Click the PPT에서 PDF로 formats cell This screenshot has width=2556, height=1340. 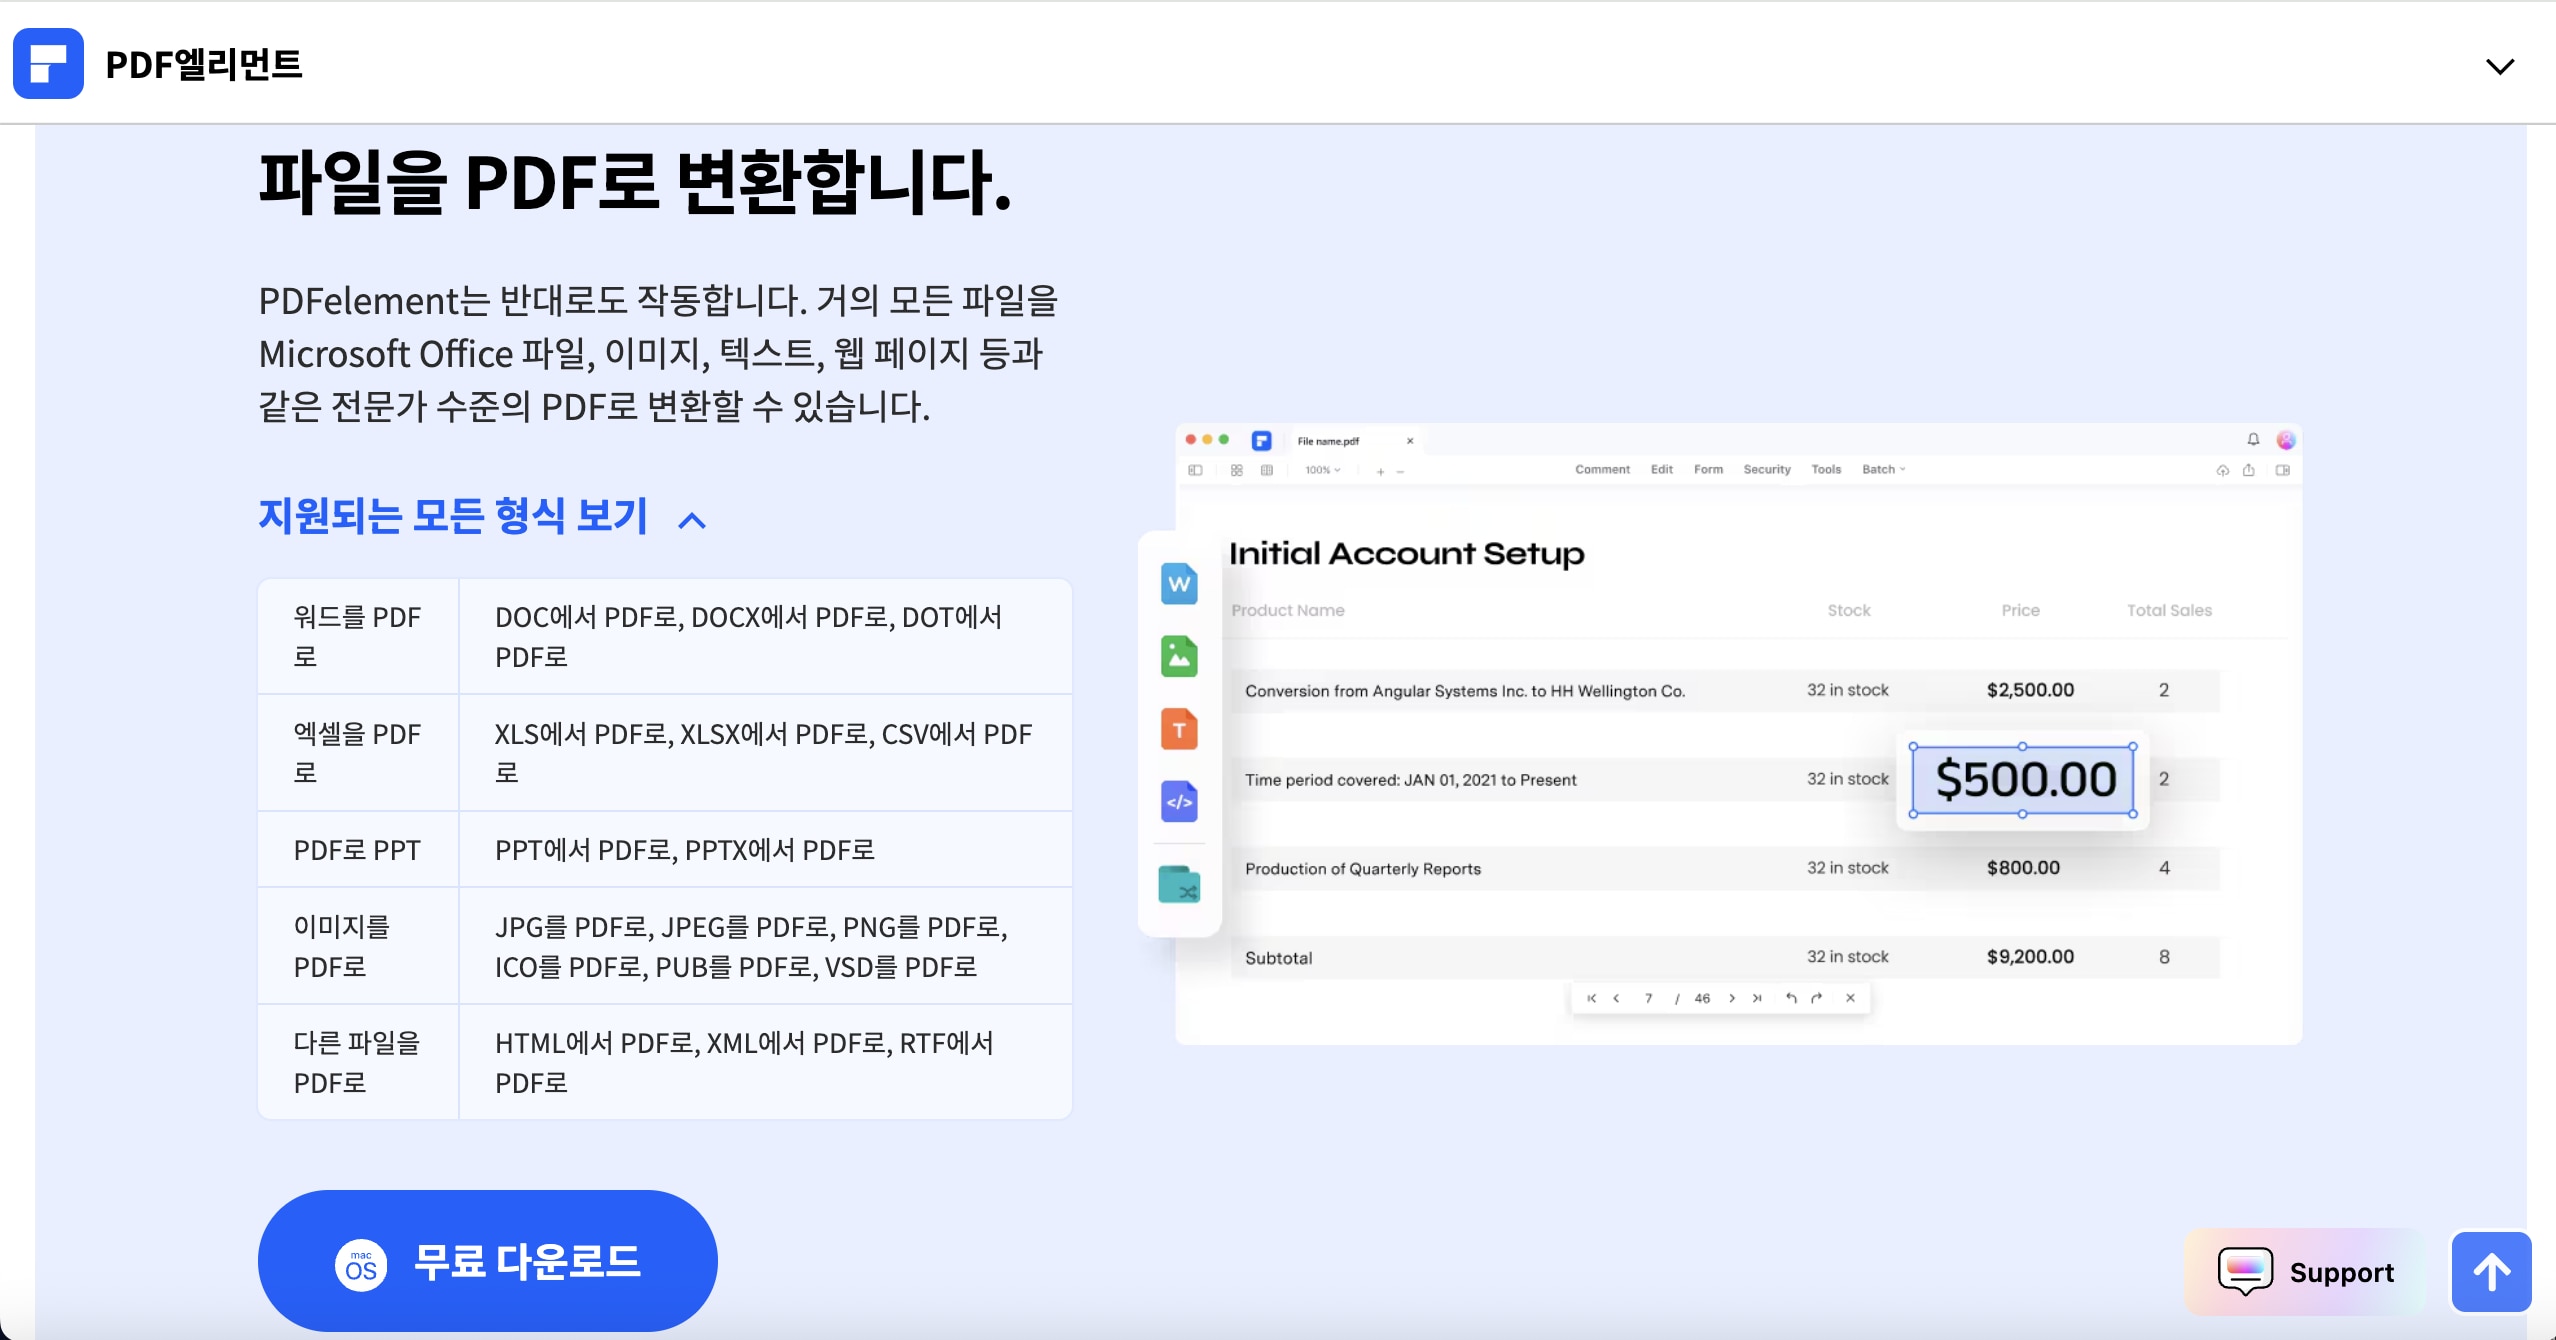click(x=765, y=850)
